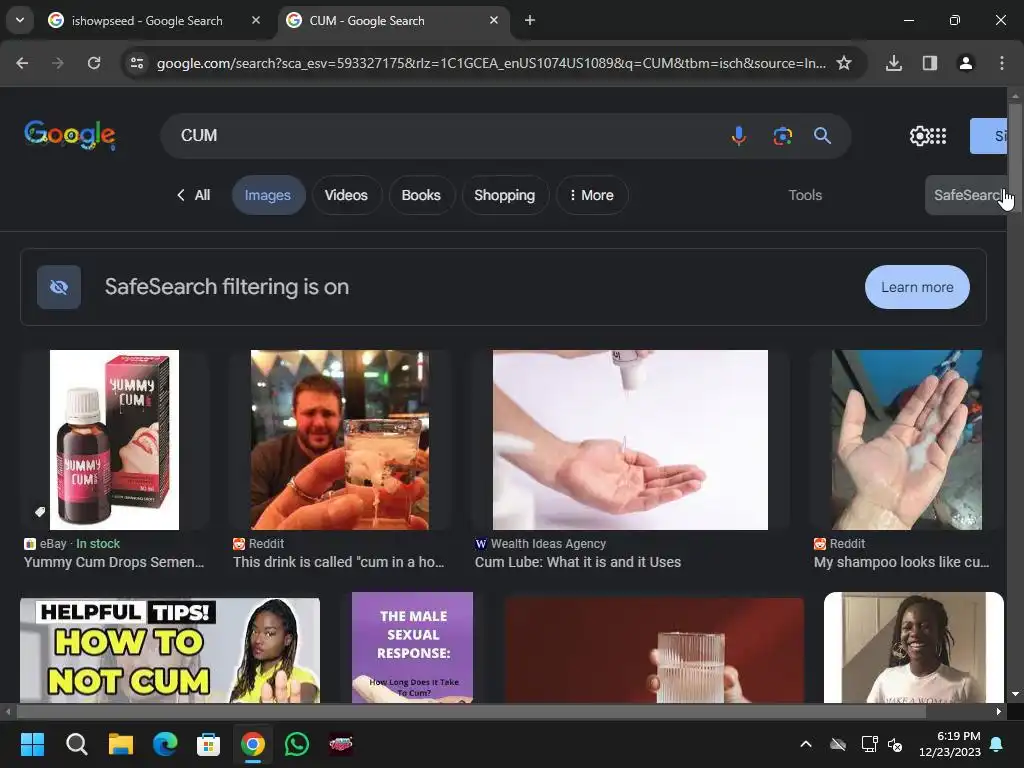Open Chrome downloads

894,63
